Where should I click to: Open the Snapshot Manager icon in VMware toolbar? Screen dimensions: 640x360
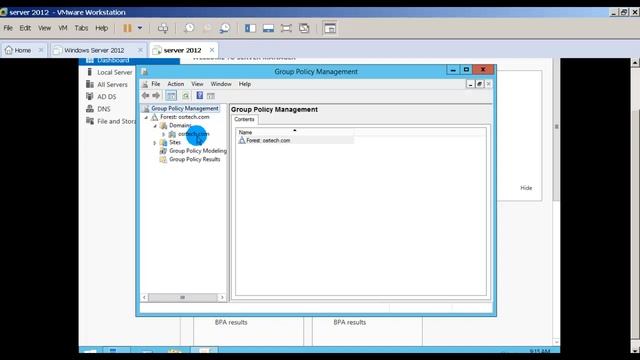click(224, 28)
